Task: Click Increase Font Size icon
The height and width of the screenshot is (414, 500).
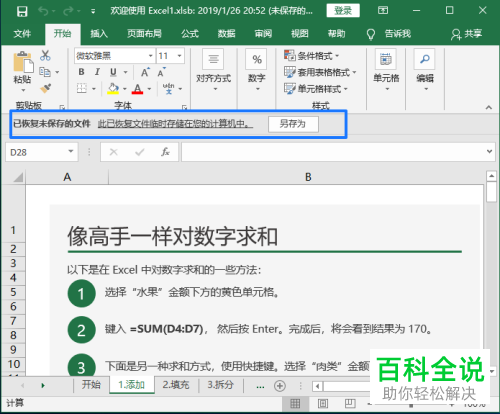Action: [145, 72]
